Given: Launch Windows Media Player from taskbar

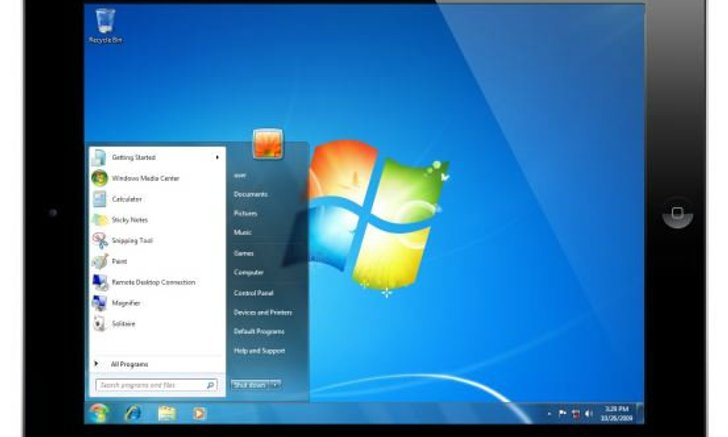Looking at the screenshot, I should [x=200, y=413].
